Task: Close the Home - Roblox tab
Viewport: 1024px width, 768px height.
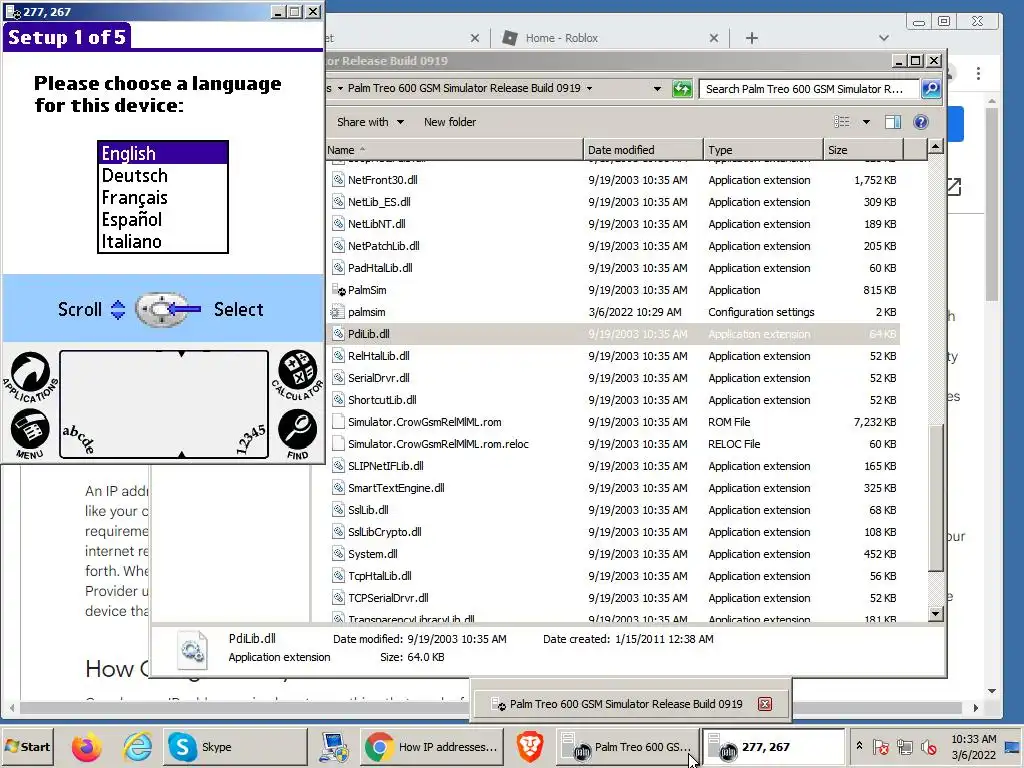Action: pos(714,38)
